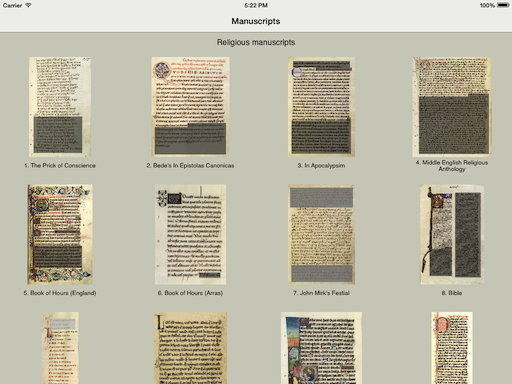Open The Prick of Conscience manuscript thumbnail
This screenshot has height=384, width=512.
click(x=60, y=107)
